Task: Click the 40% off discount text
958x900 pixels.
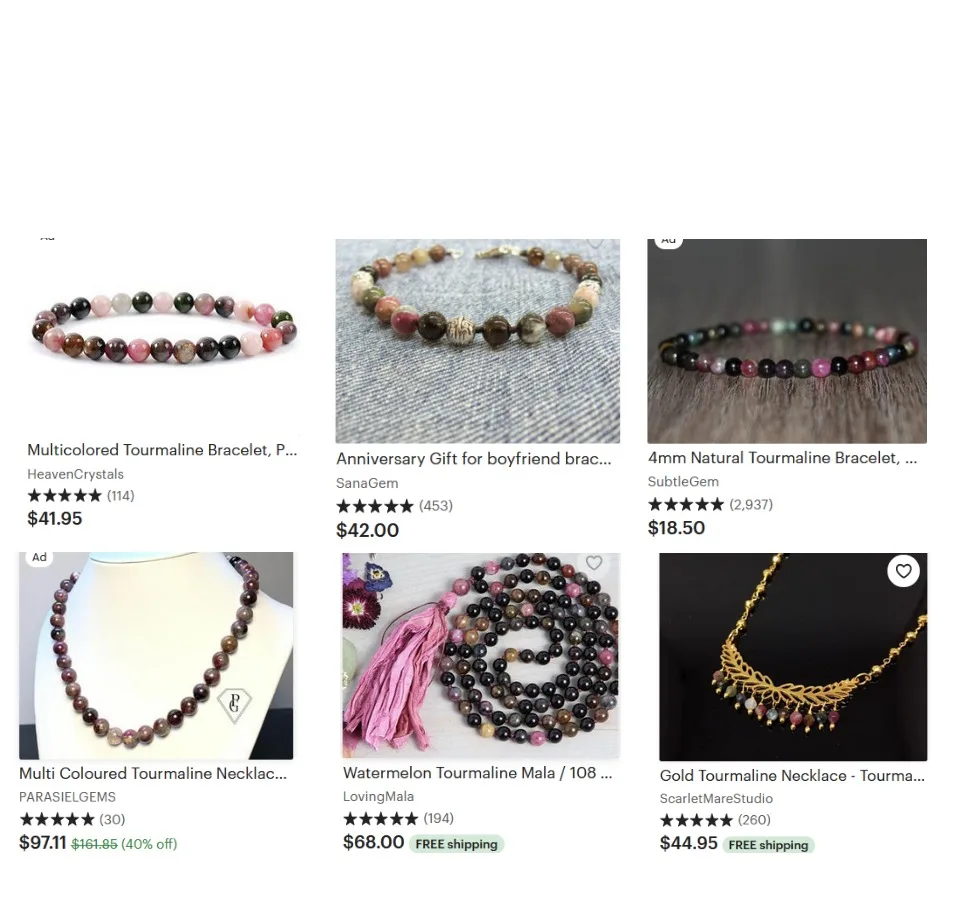Action: 149,844
